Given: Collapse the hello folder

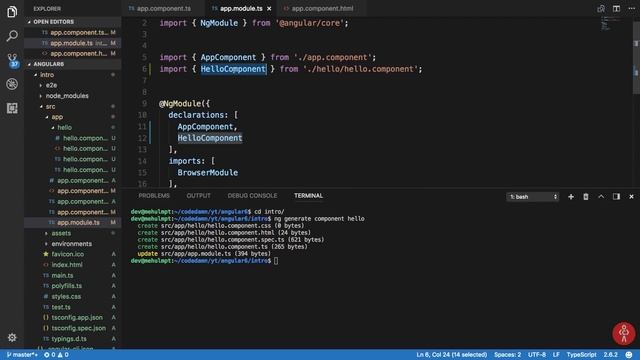Looking at the screenshot, I should pos(73,128).
